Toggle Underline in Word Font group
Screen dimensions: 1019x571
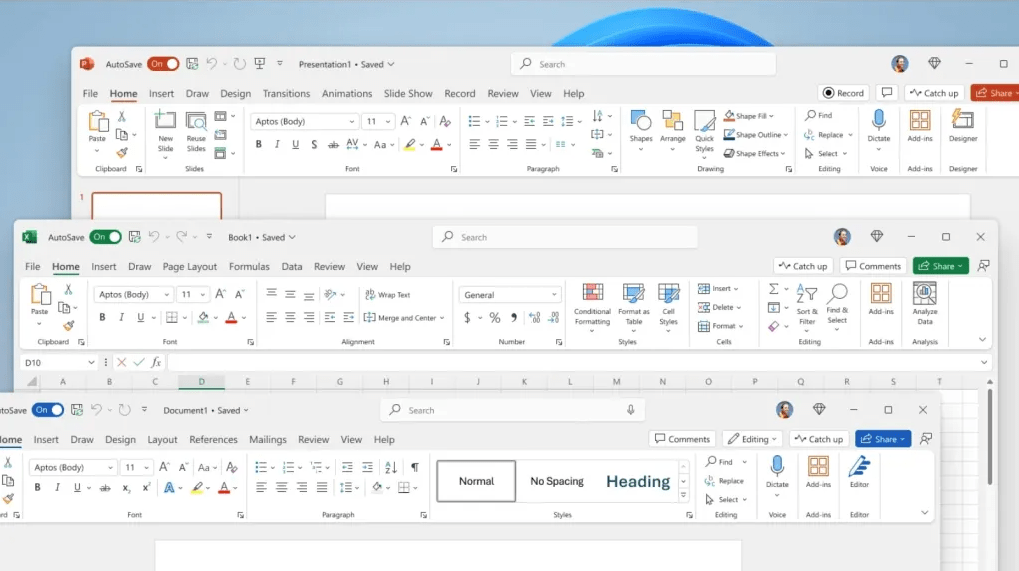77,488
